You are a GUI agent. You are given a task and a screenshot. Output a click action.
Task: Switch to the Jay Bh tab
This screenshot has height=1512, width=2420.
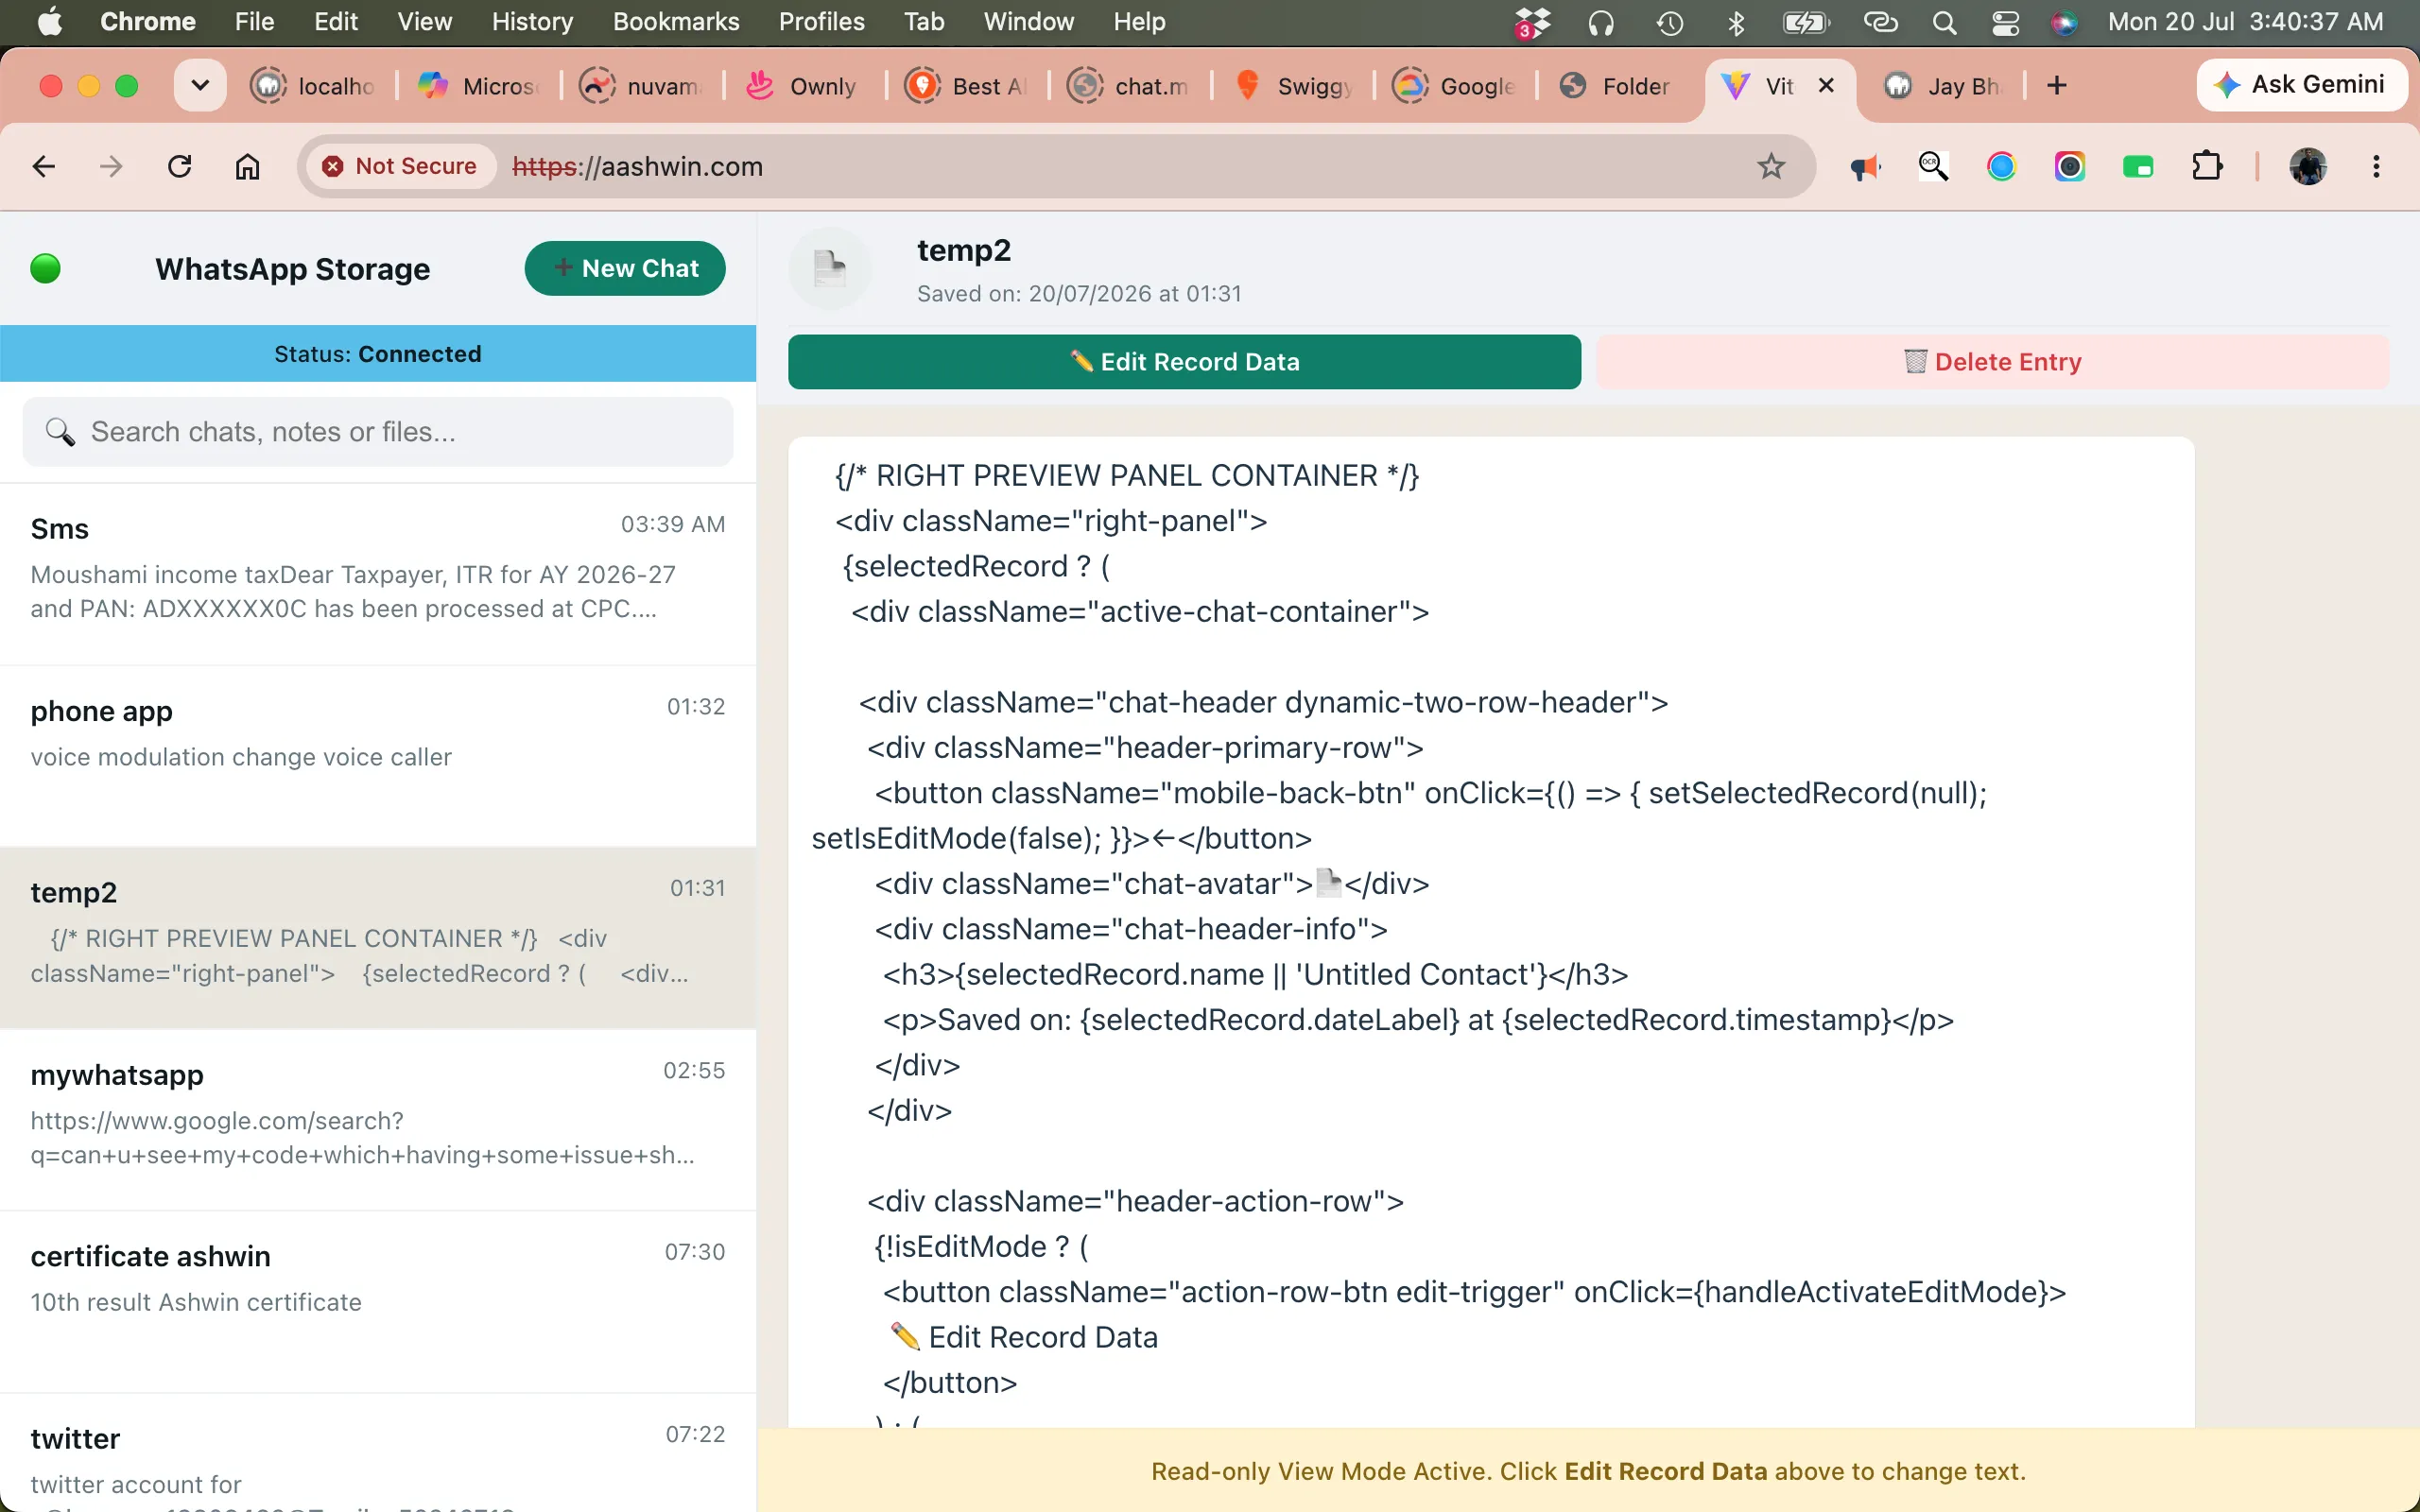pyautogui.click(x=1944, y=86)
